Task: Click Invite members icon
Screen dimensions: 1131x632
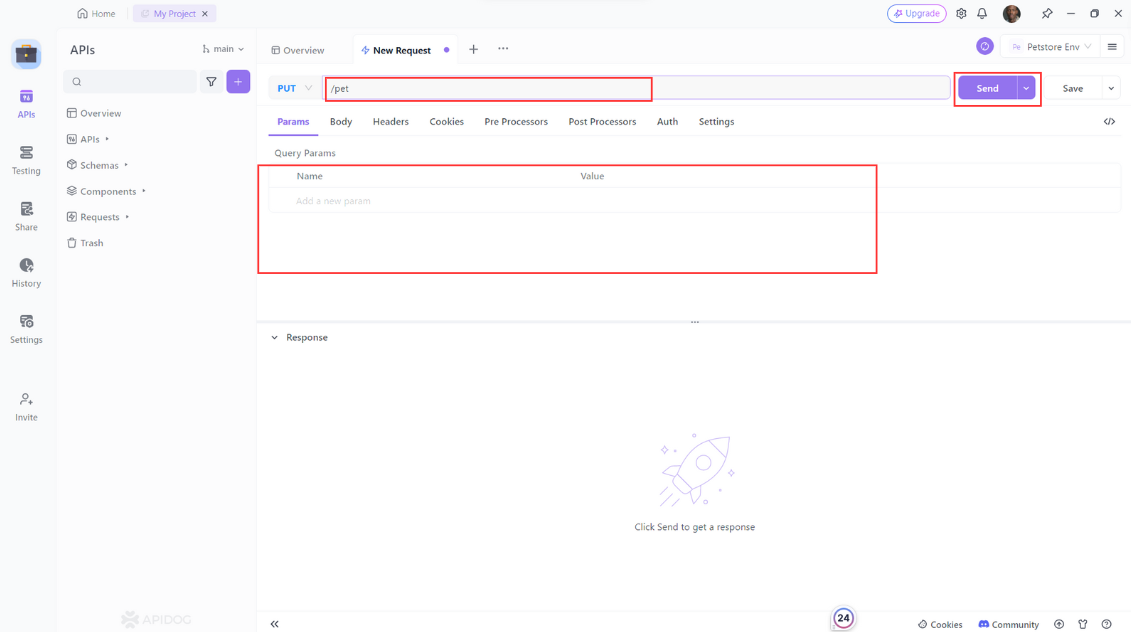Action: tap(26, 407)
